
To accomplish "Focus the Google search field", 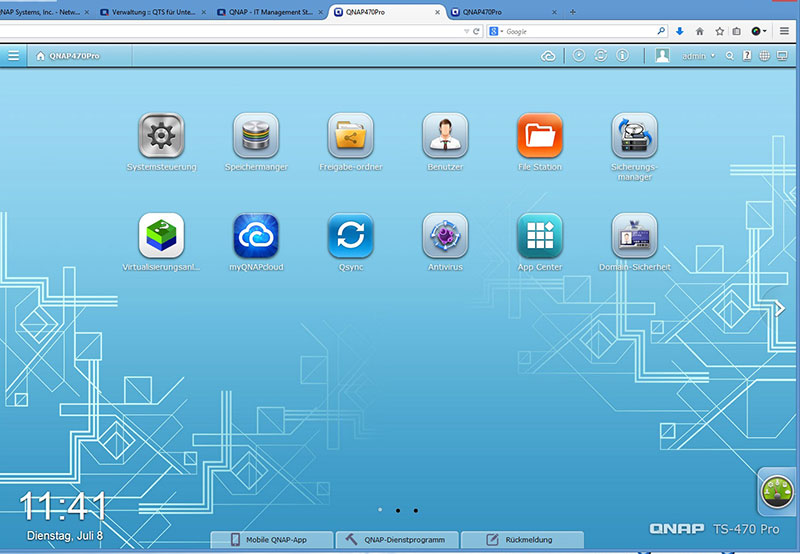I will pos(580,31).
